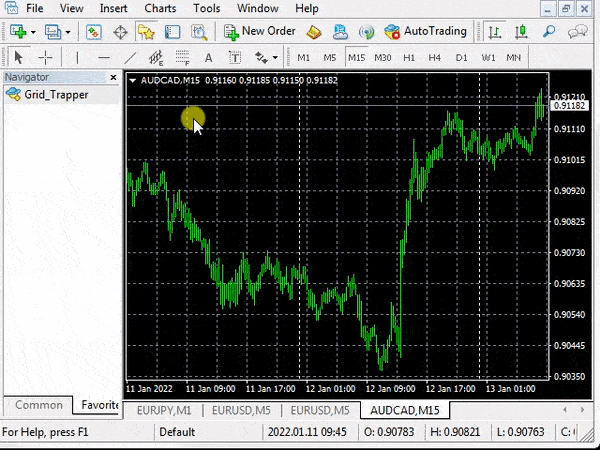The image size is (600, 450).
Task: Click the Default profile in status bar
Action: (x=177, y=432)
